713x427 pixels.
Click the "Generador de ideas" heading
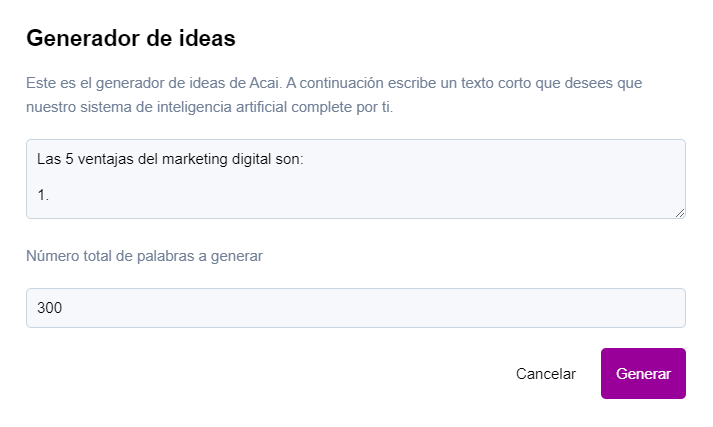131,38
